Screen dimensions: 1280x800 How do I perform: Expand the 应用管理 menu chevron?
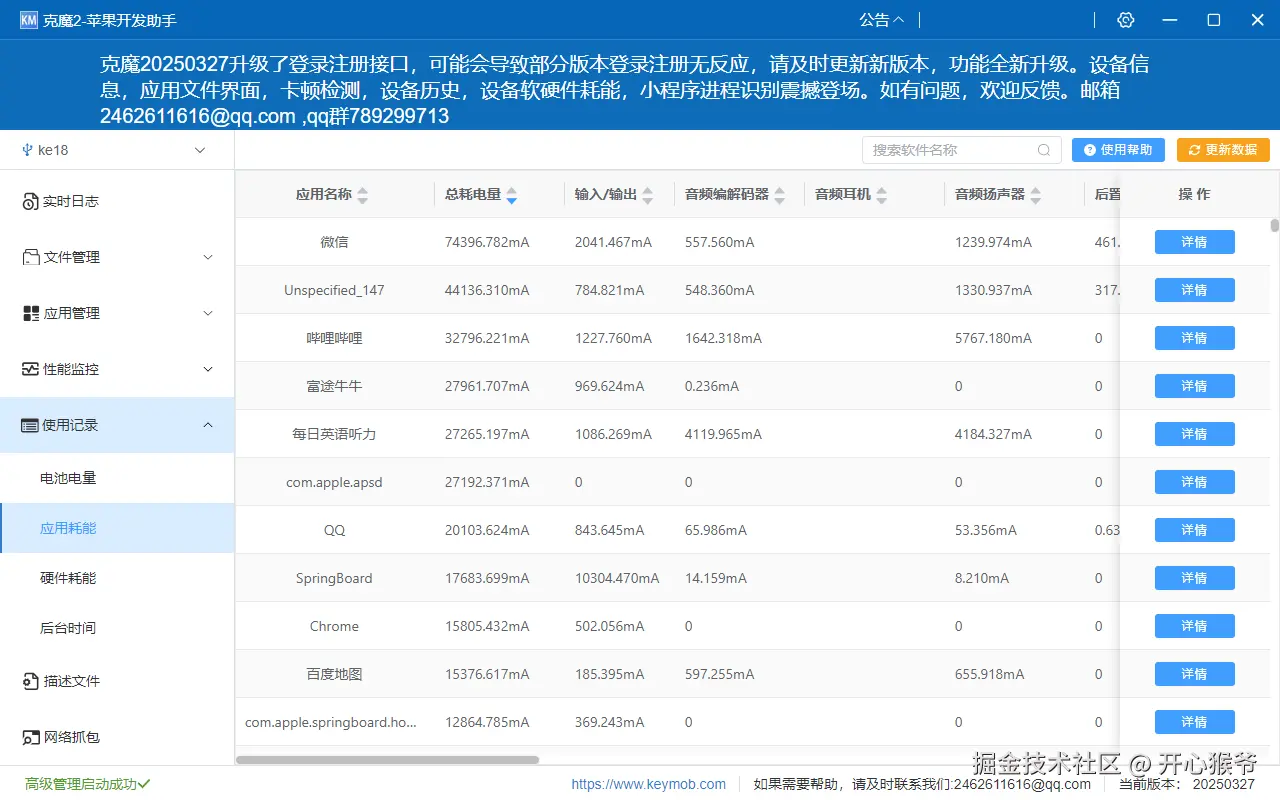[208, 313]
